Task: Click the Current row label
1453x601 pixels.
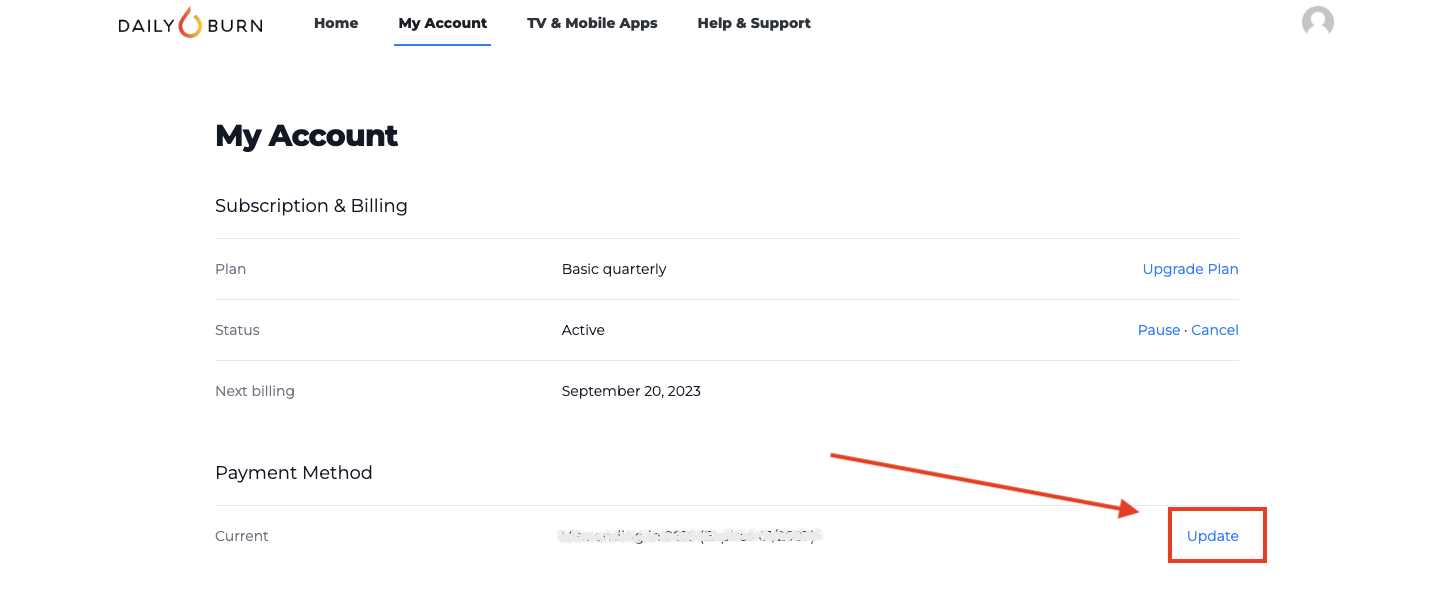Action: (242, 536)
